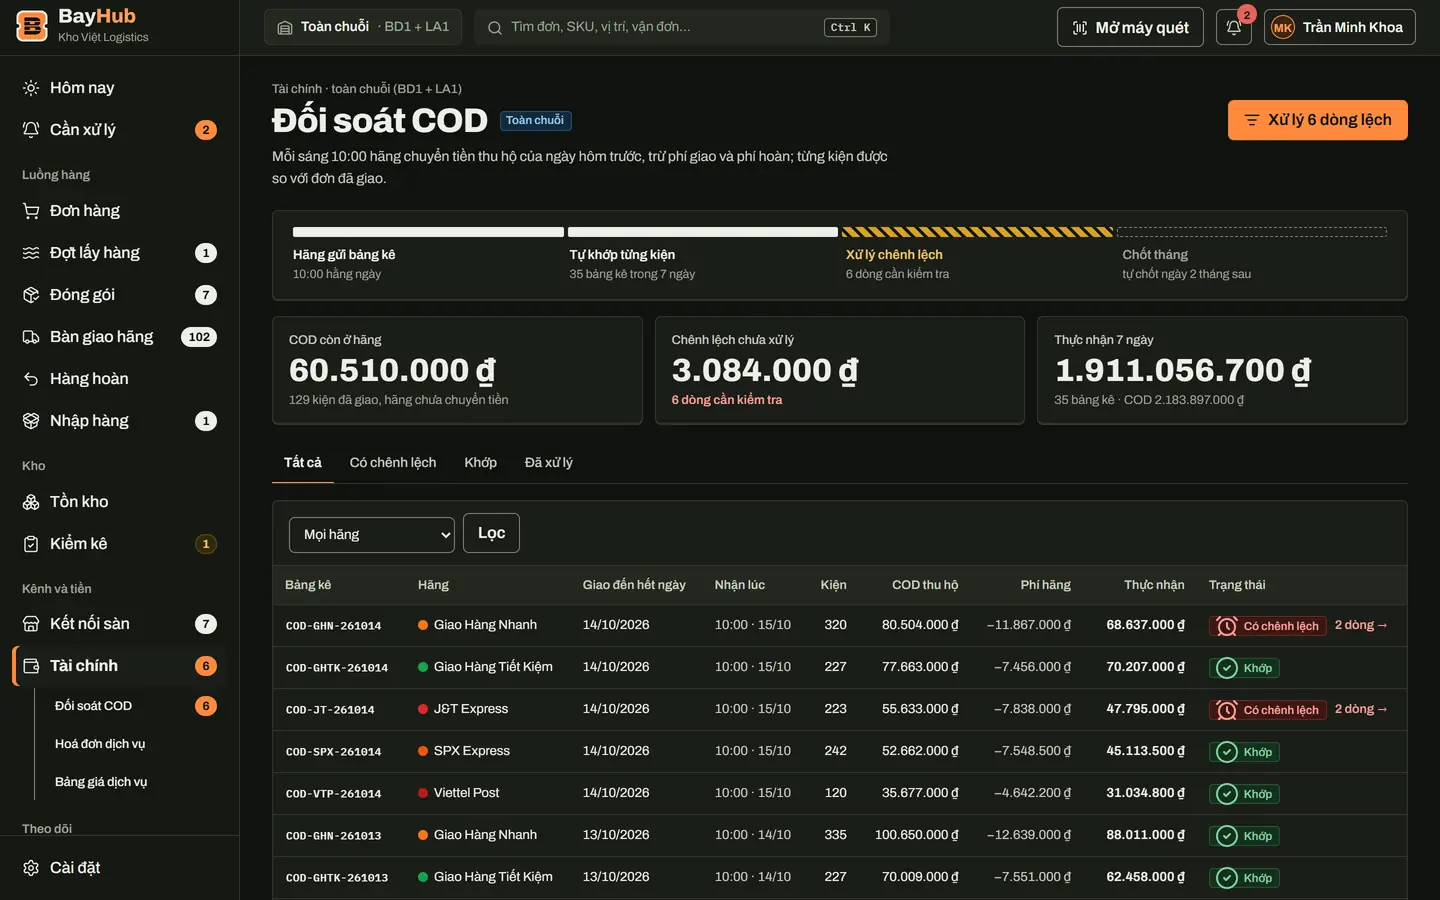Open the Toàn chuỗi warehouse selector
The height and width of the screenshot is (900, 1440).
coord(363,27)
